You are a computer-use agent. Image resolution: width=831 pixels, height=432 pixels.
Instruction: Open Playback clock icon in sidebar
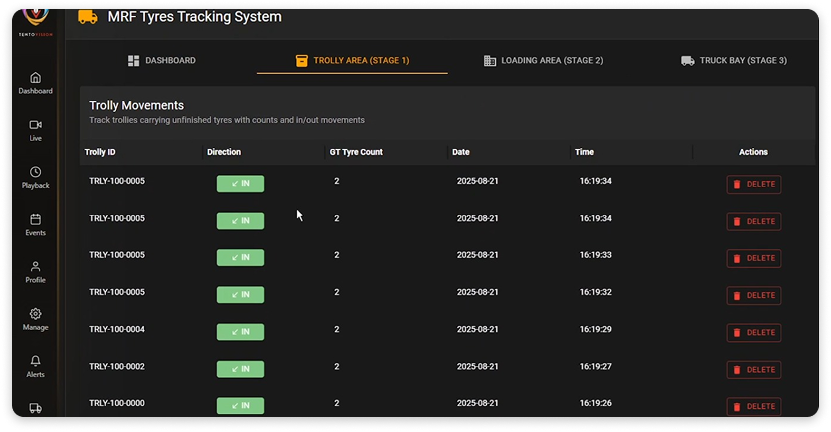tap(35, 172)
